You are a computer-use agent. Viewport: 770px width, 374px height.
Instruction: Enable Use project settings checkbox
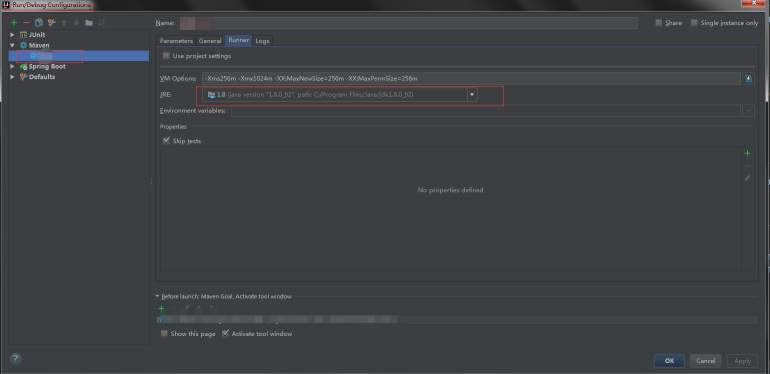(x=166, y=56)
